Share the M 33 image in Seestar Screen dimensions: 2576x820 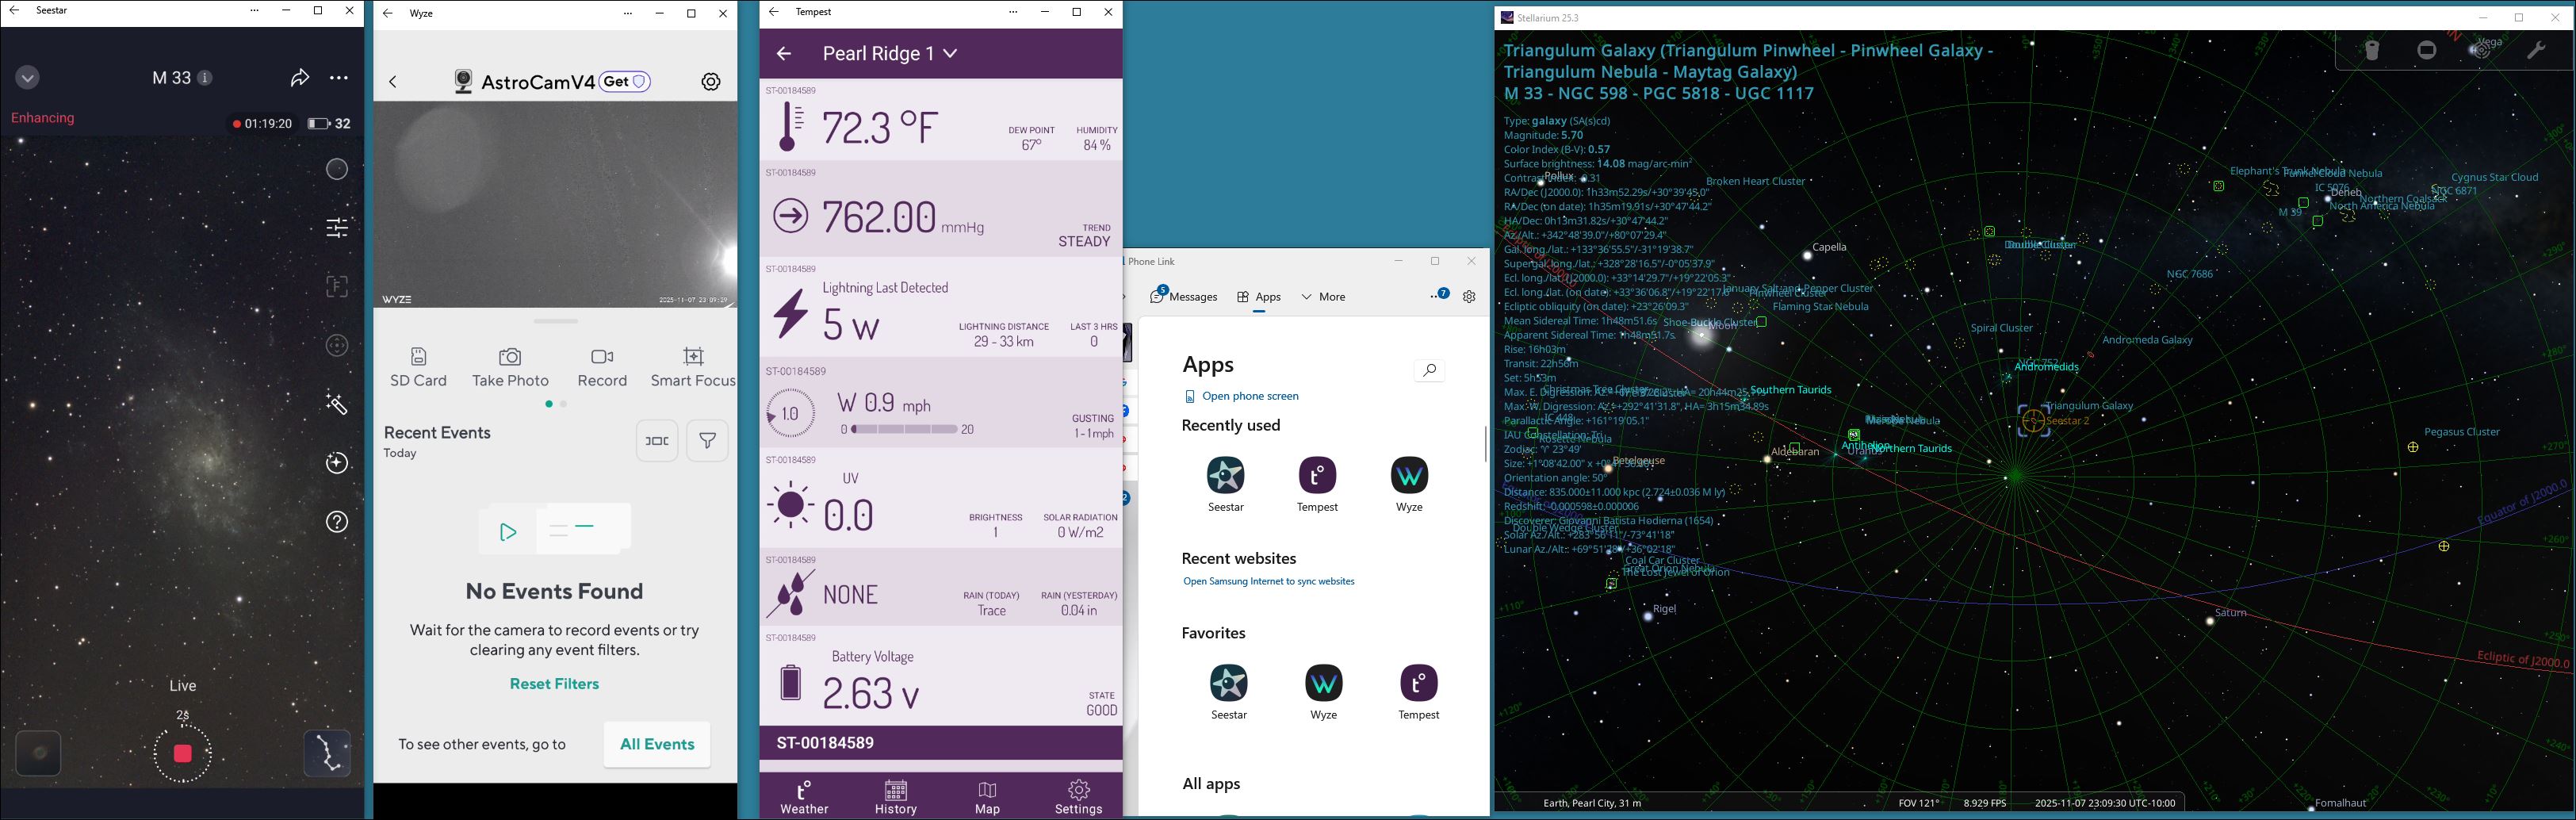[x=299, y=78]
